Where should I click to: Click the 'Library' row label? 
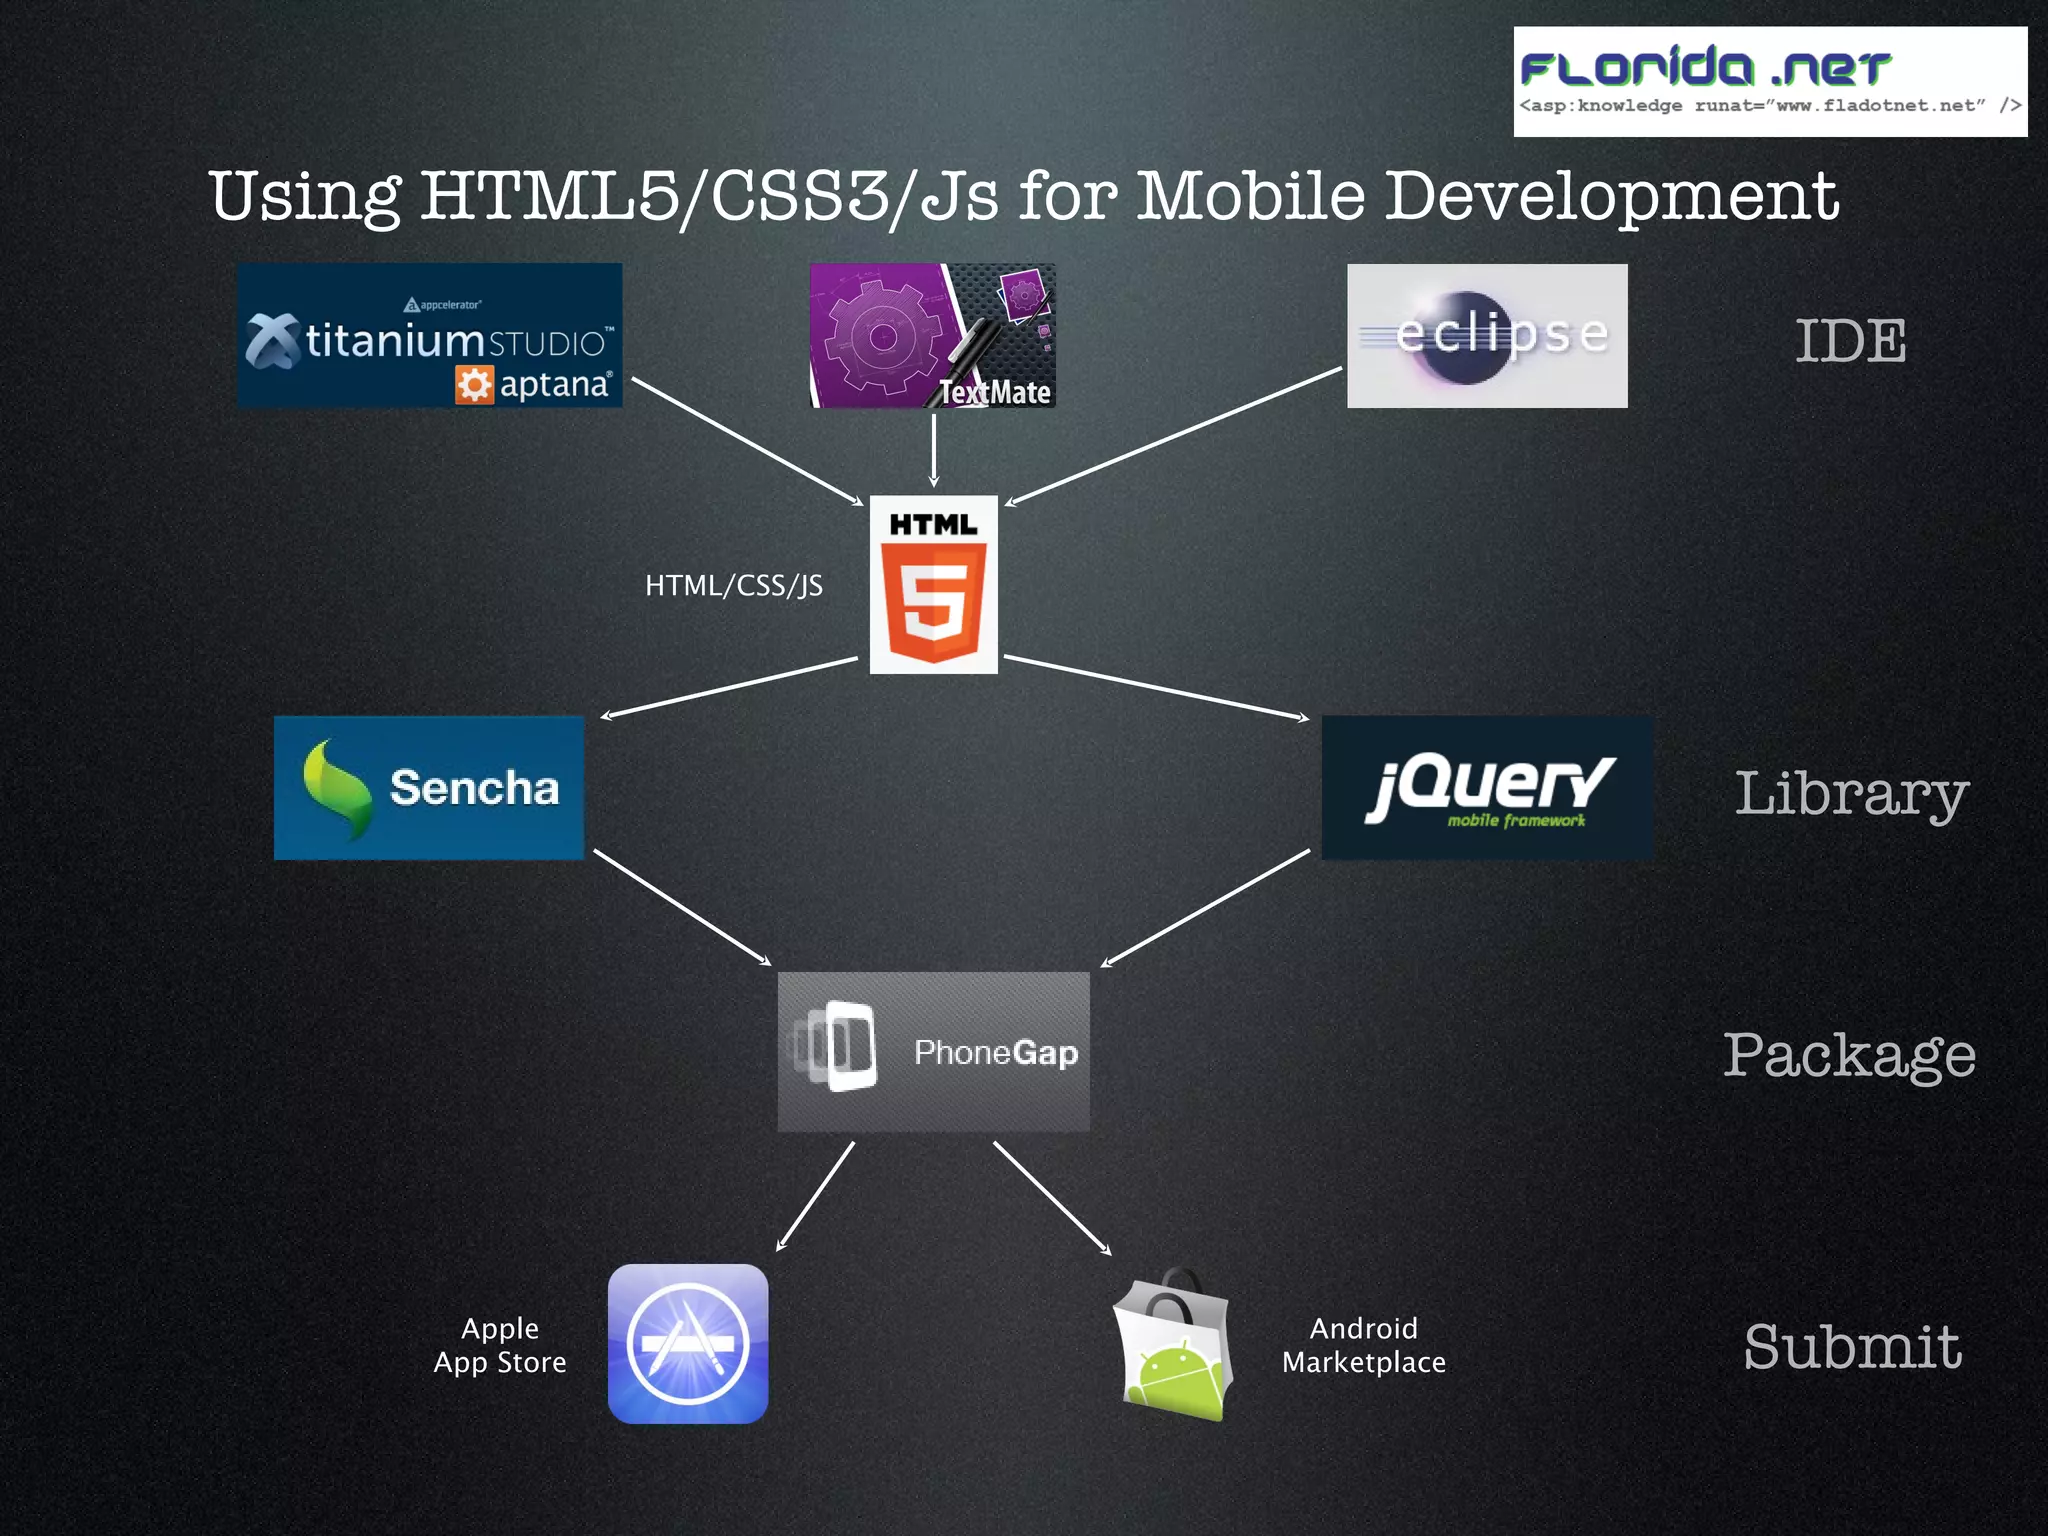coord(1851,795)
